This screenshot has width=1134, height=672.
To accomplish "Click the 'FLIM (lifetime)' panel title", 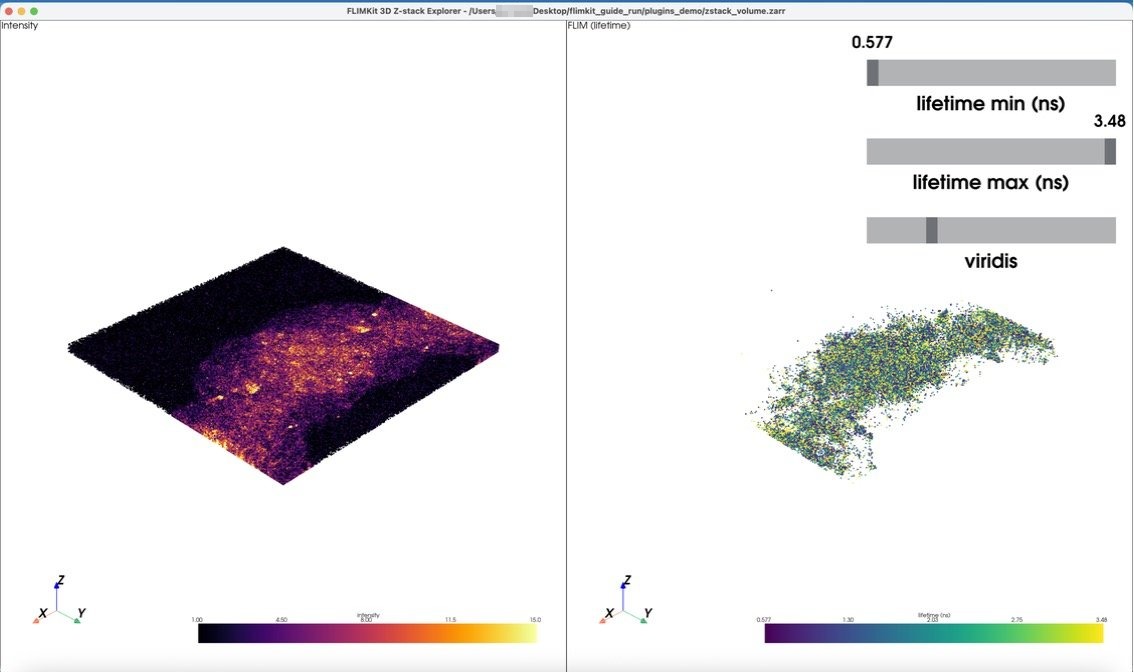I will tap(599, 25).
